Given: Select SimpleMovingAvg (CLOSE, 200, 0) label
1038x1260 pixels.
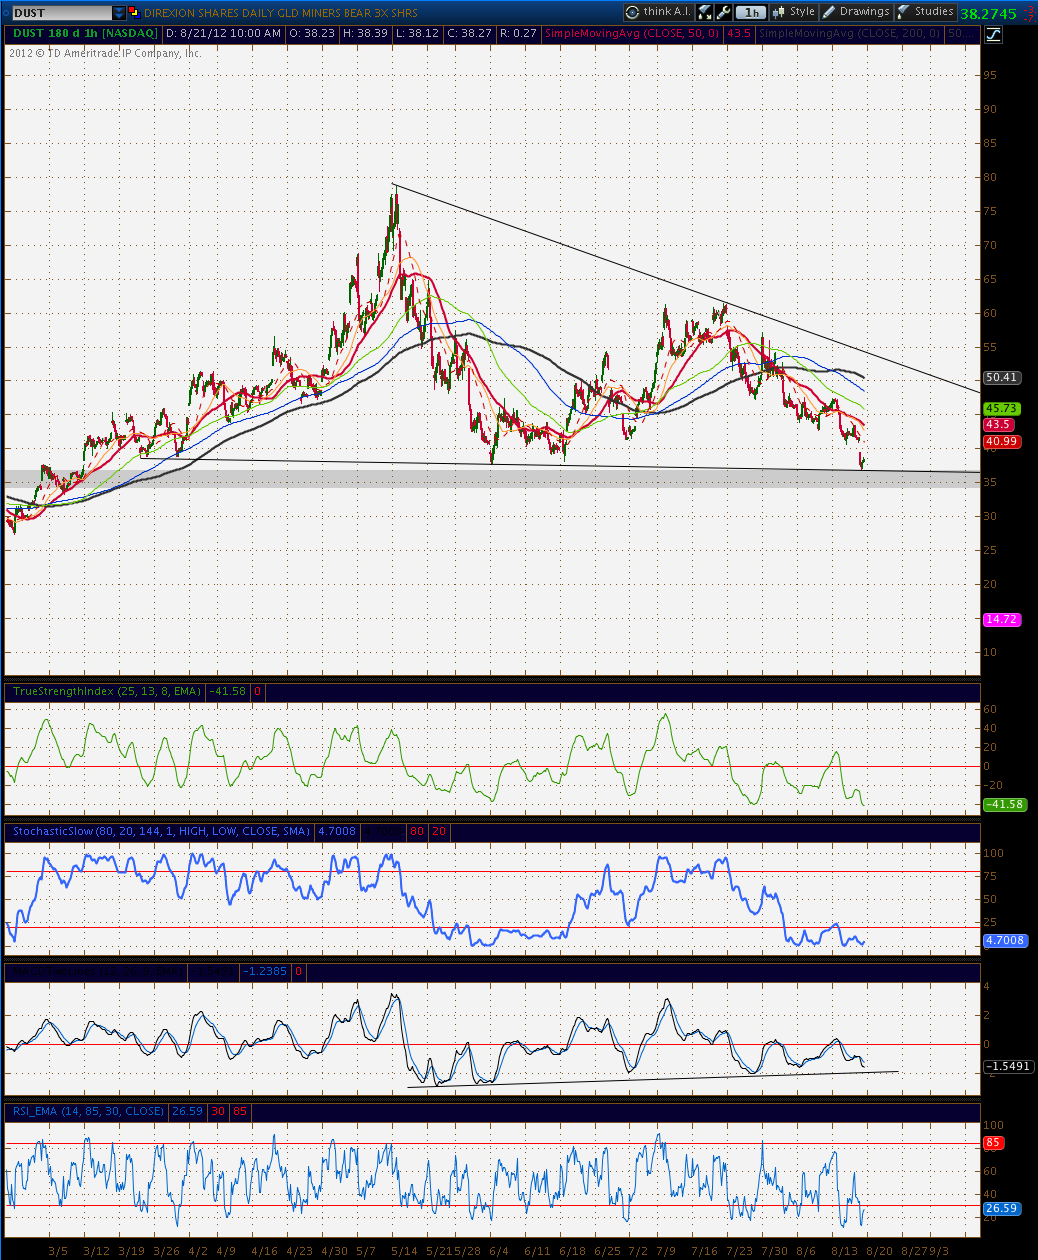Looking at the screenshot, I should pyautogui.click(x=850, y=33).
